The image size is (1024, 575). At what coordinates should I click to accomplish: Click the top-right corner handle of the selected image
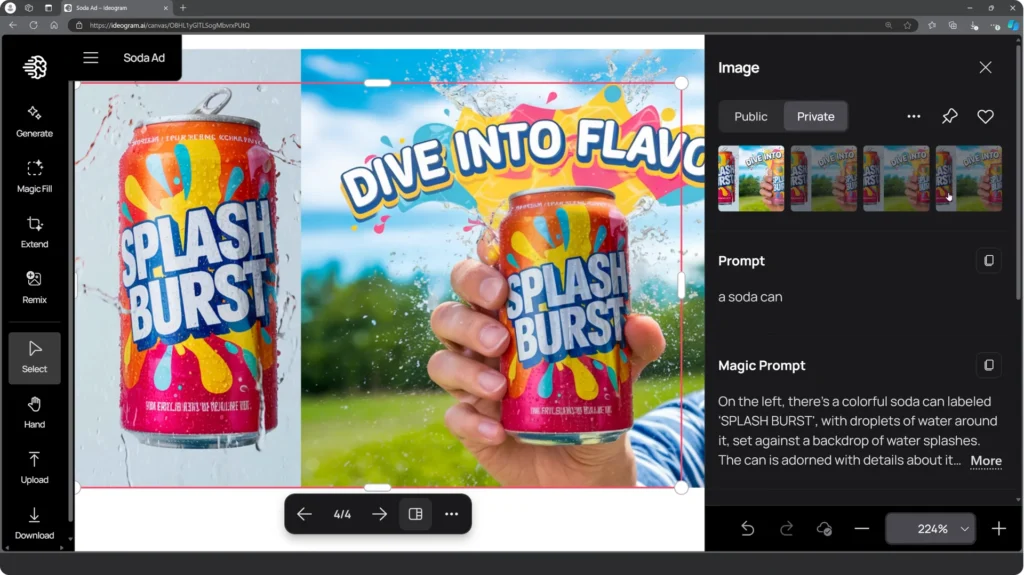pyautogui.click(x=681, y=83)
